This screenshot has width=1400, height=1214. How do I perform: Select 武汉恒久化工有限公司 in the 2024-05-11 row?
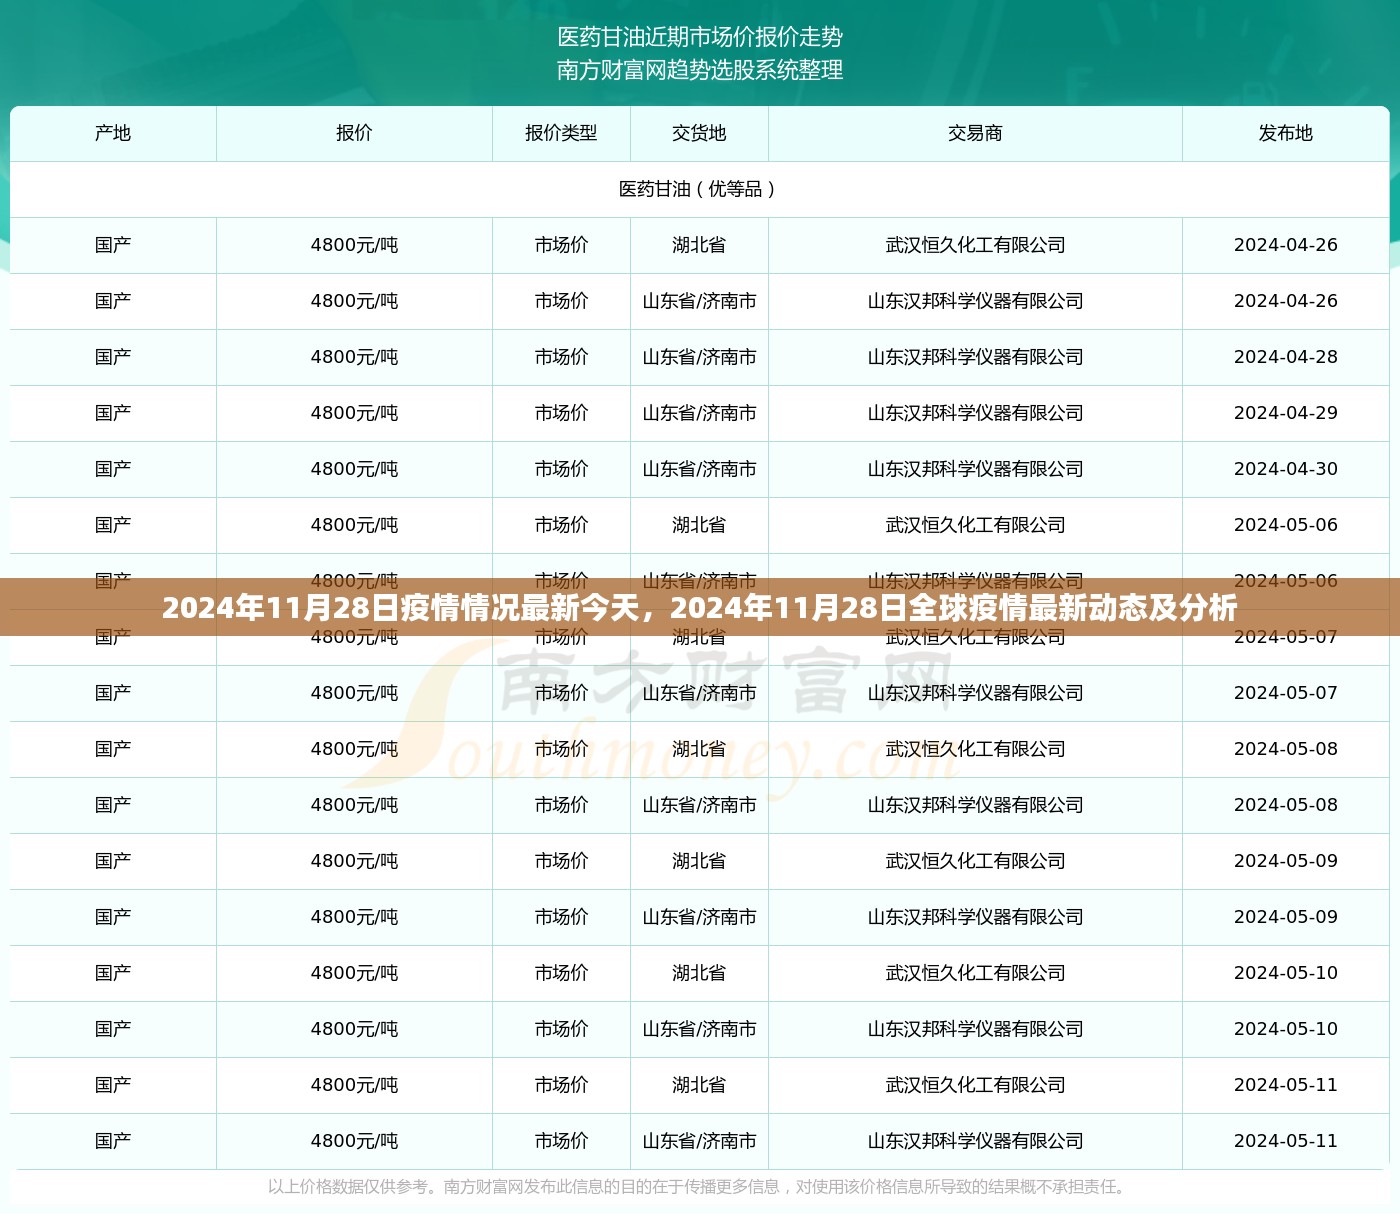point(975,1085)
